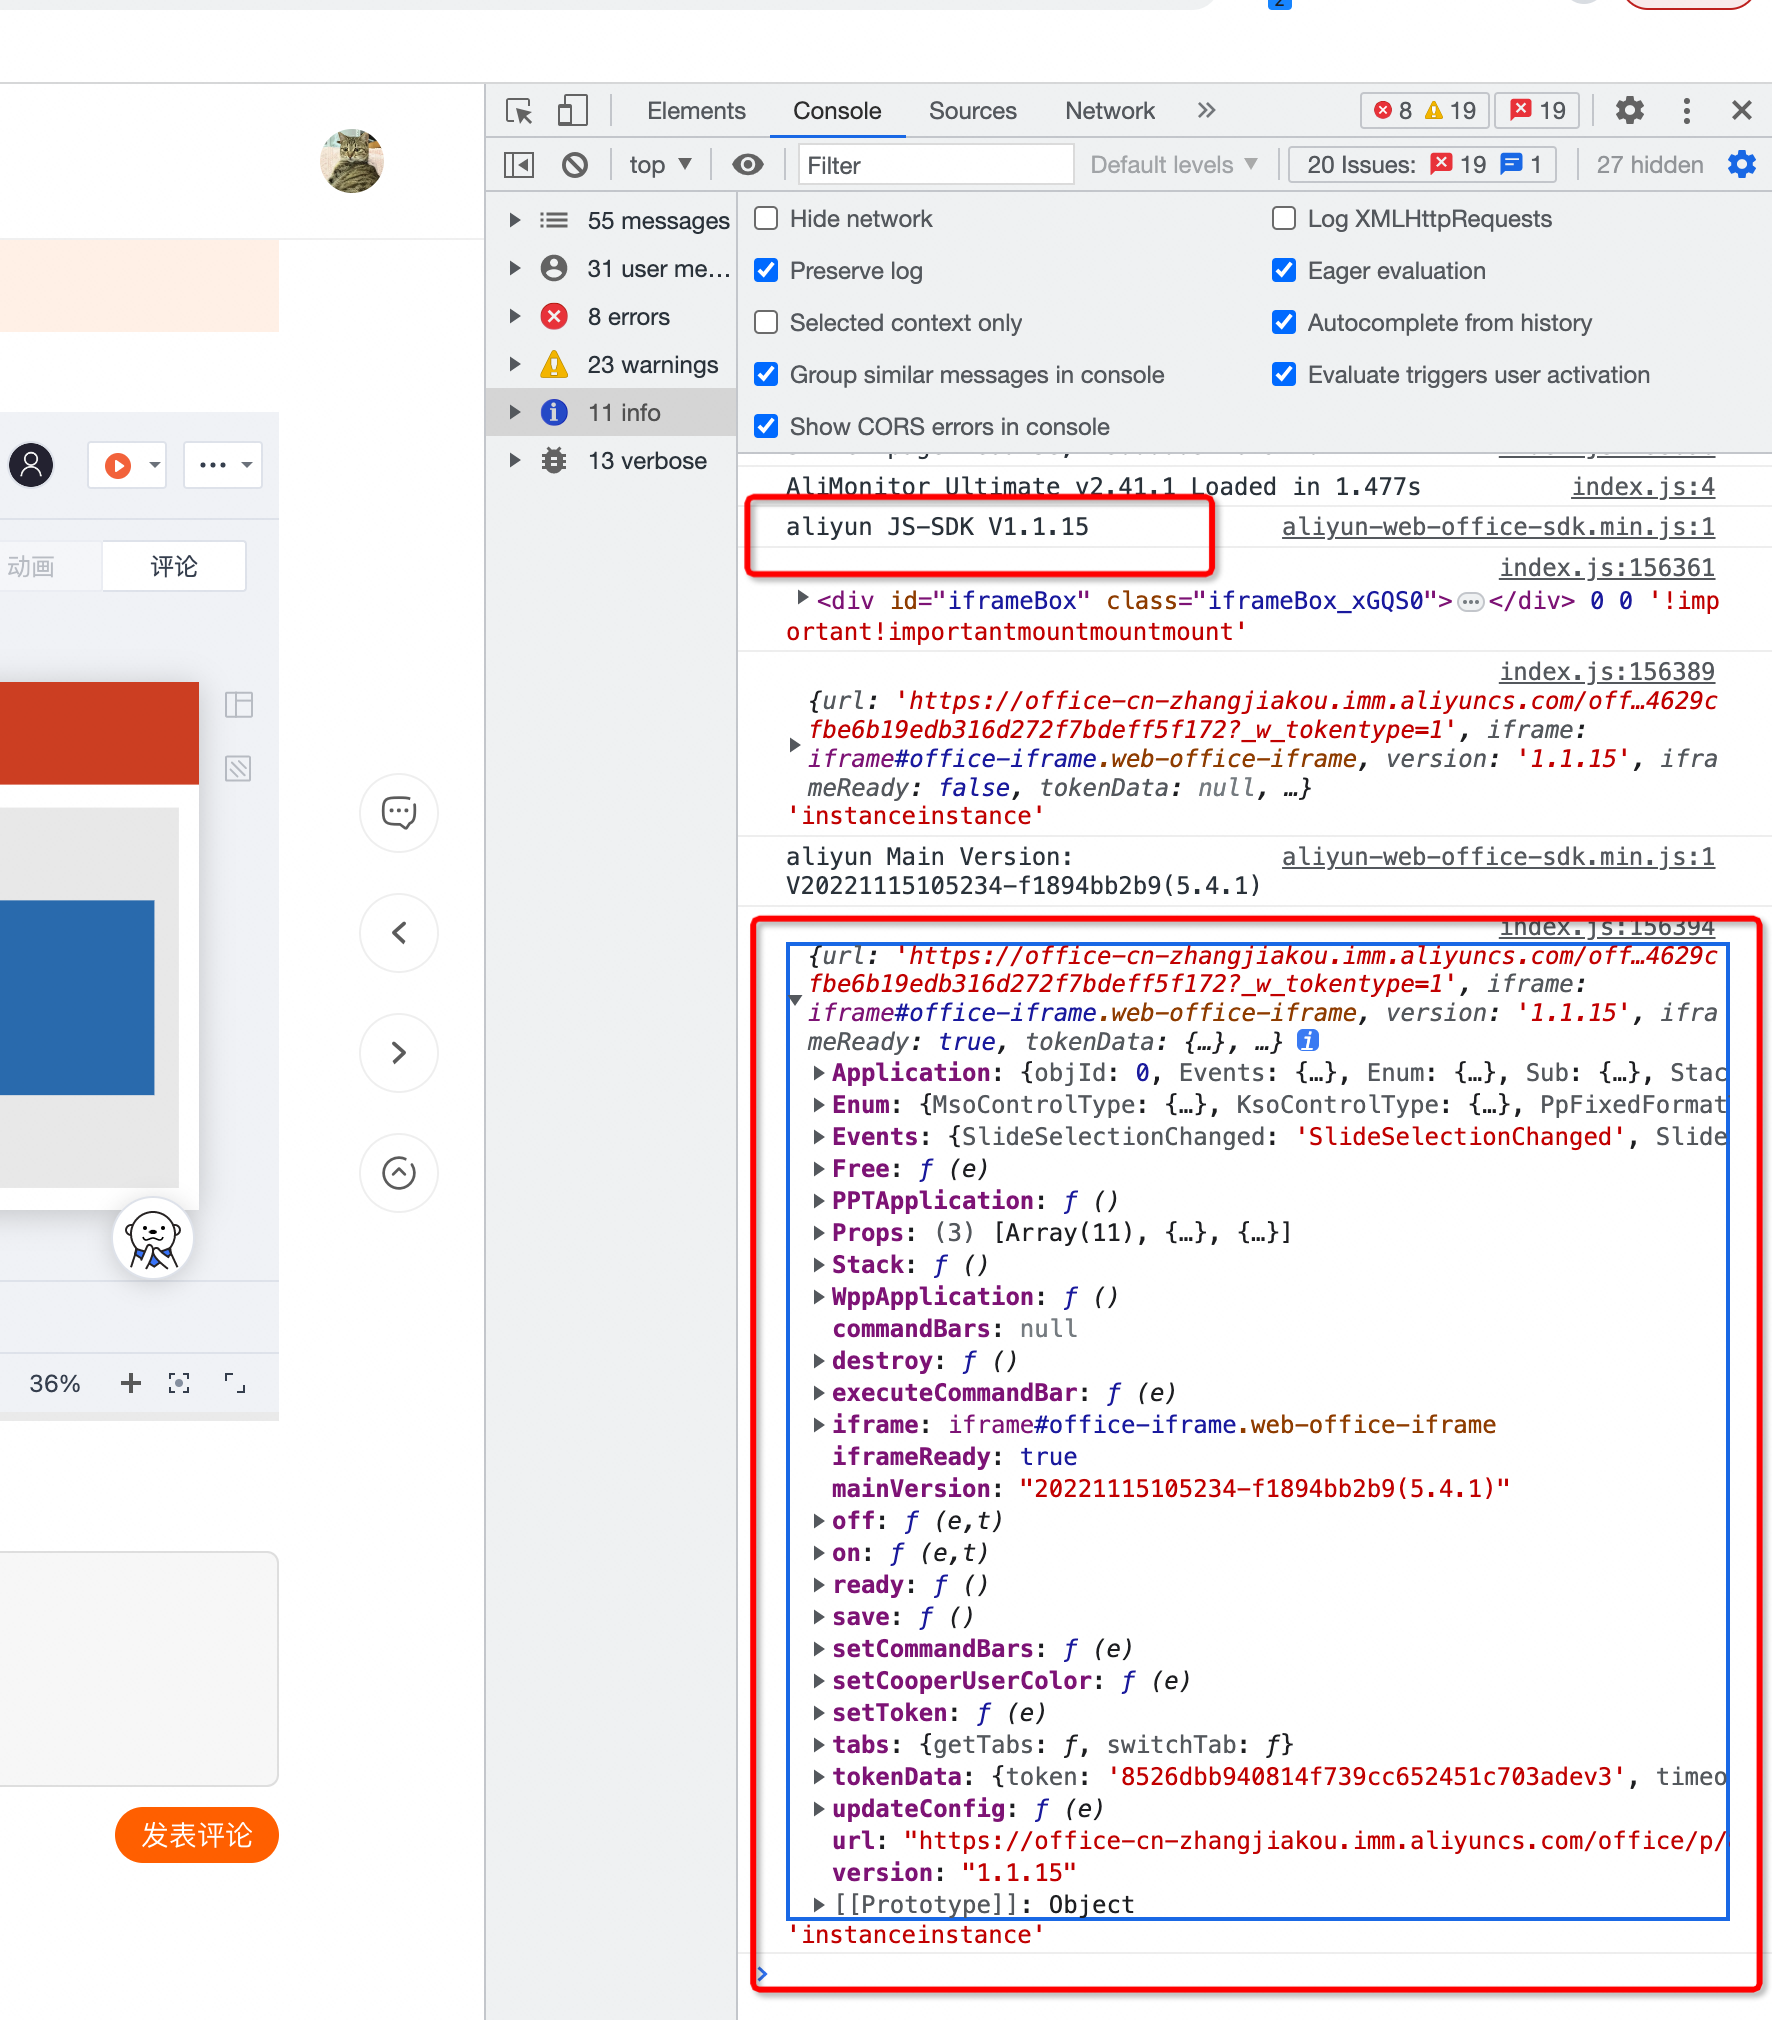Uncheck Show CORS errors in console
The width and height of the screenshot is (1772, 2020).
pos(766,427)
